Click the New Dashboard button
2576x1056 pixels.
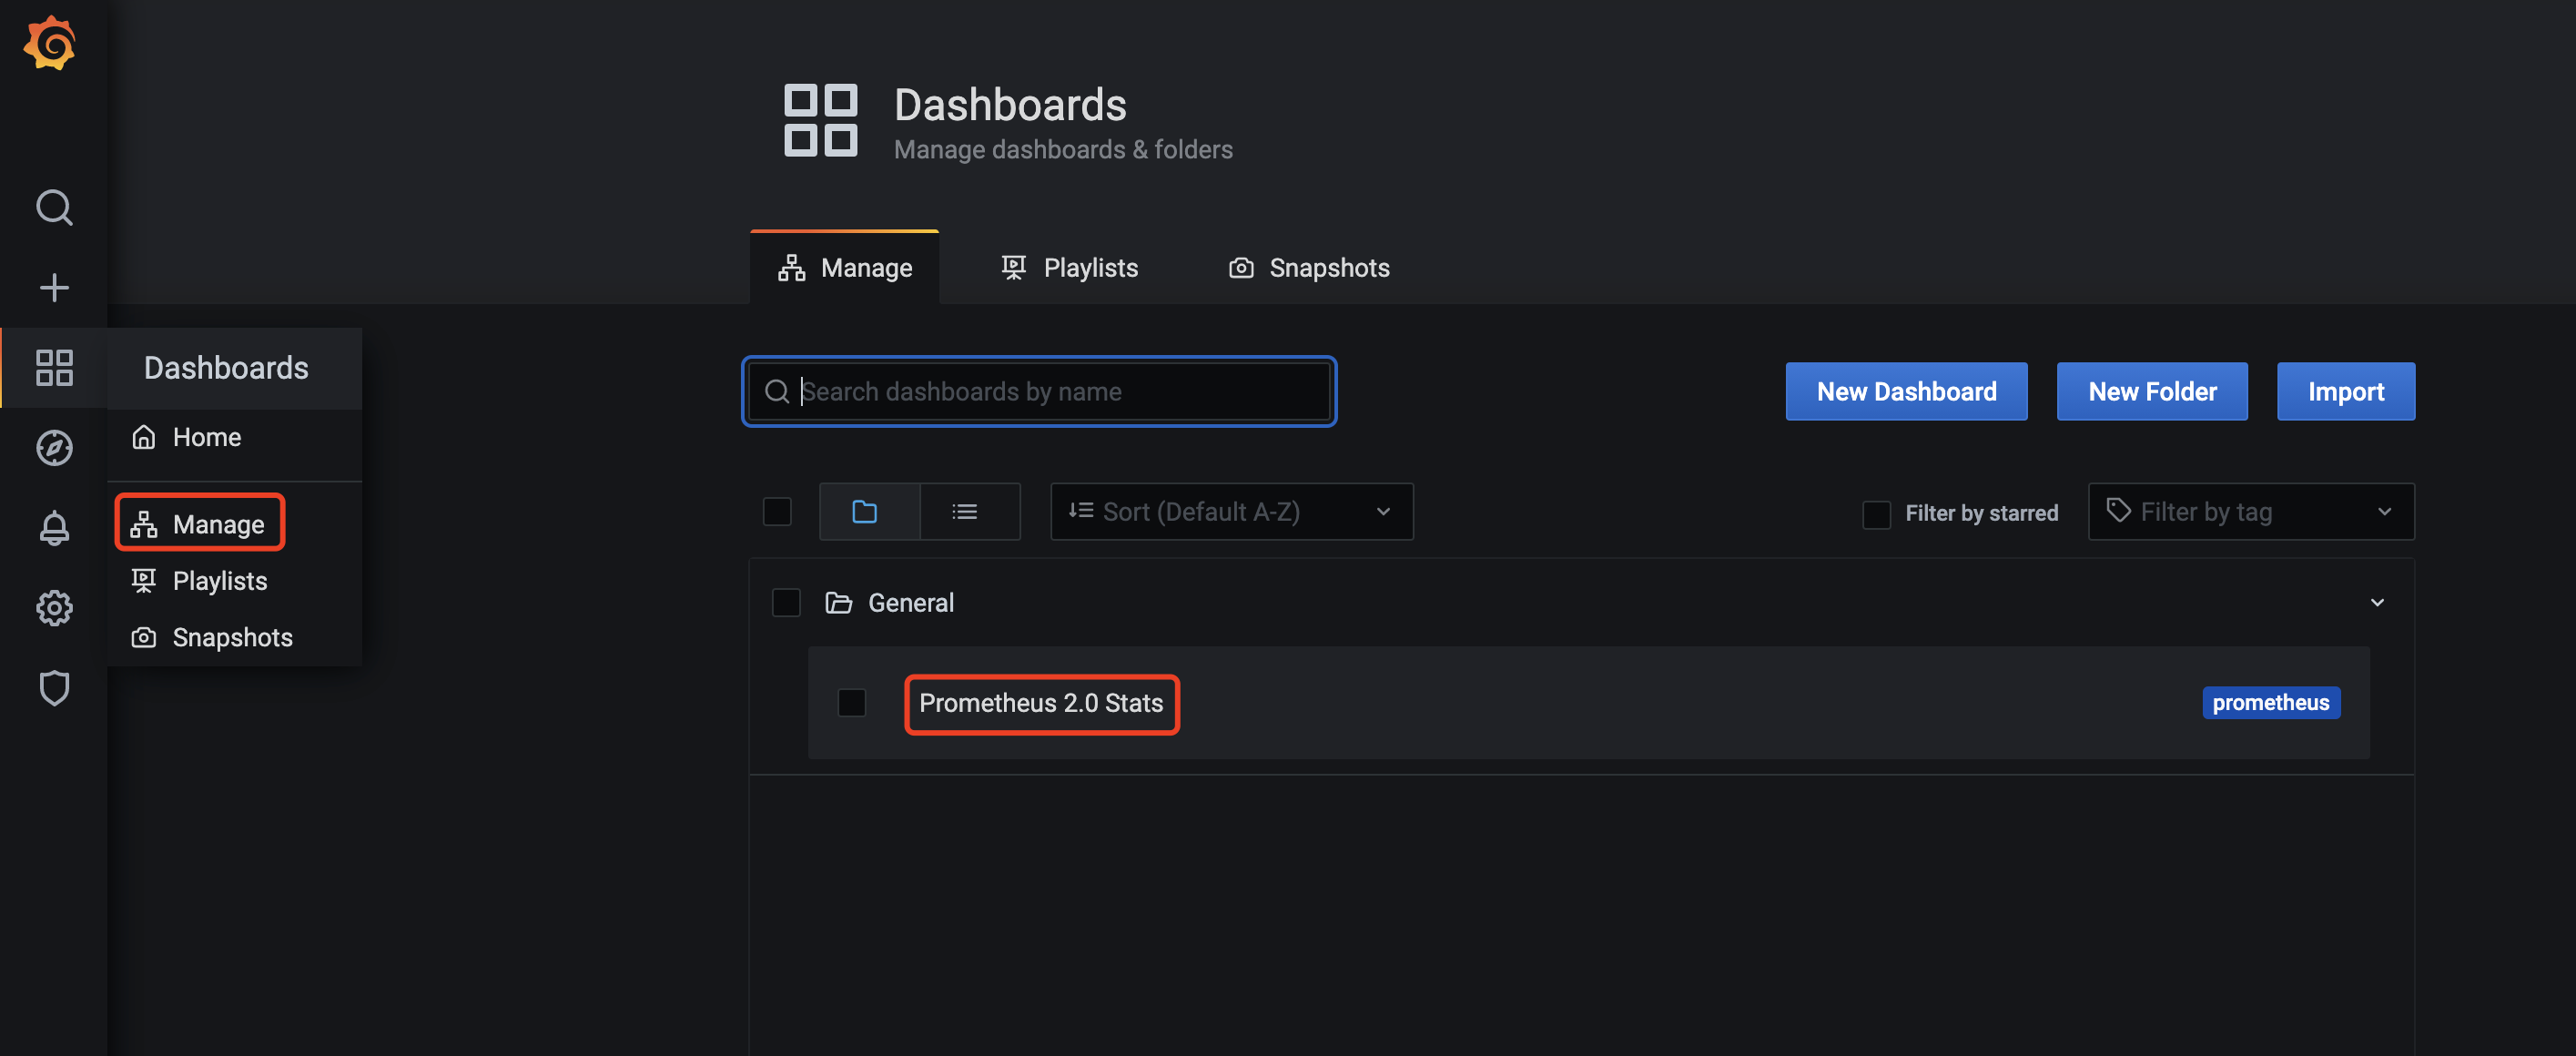1905,392
